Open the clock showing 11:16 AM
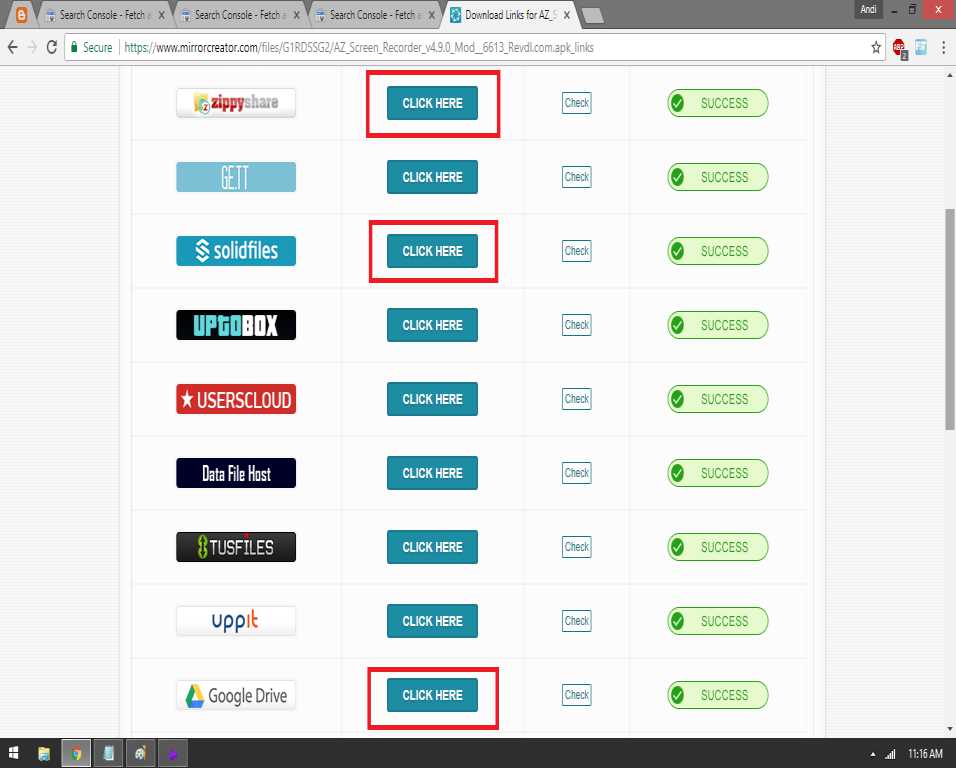 (925, 754)
